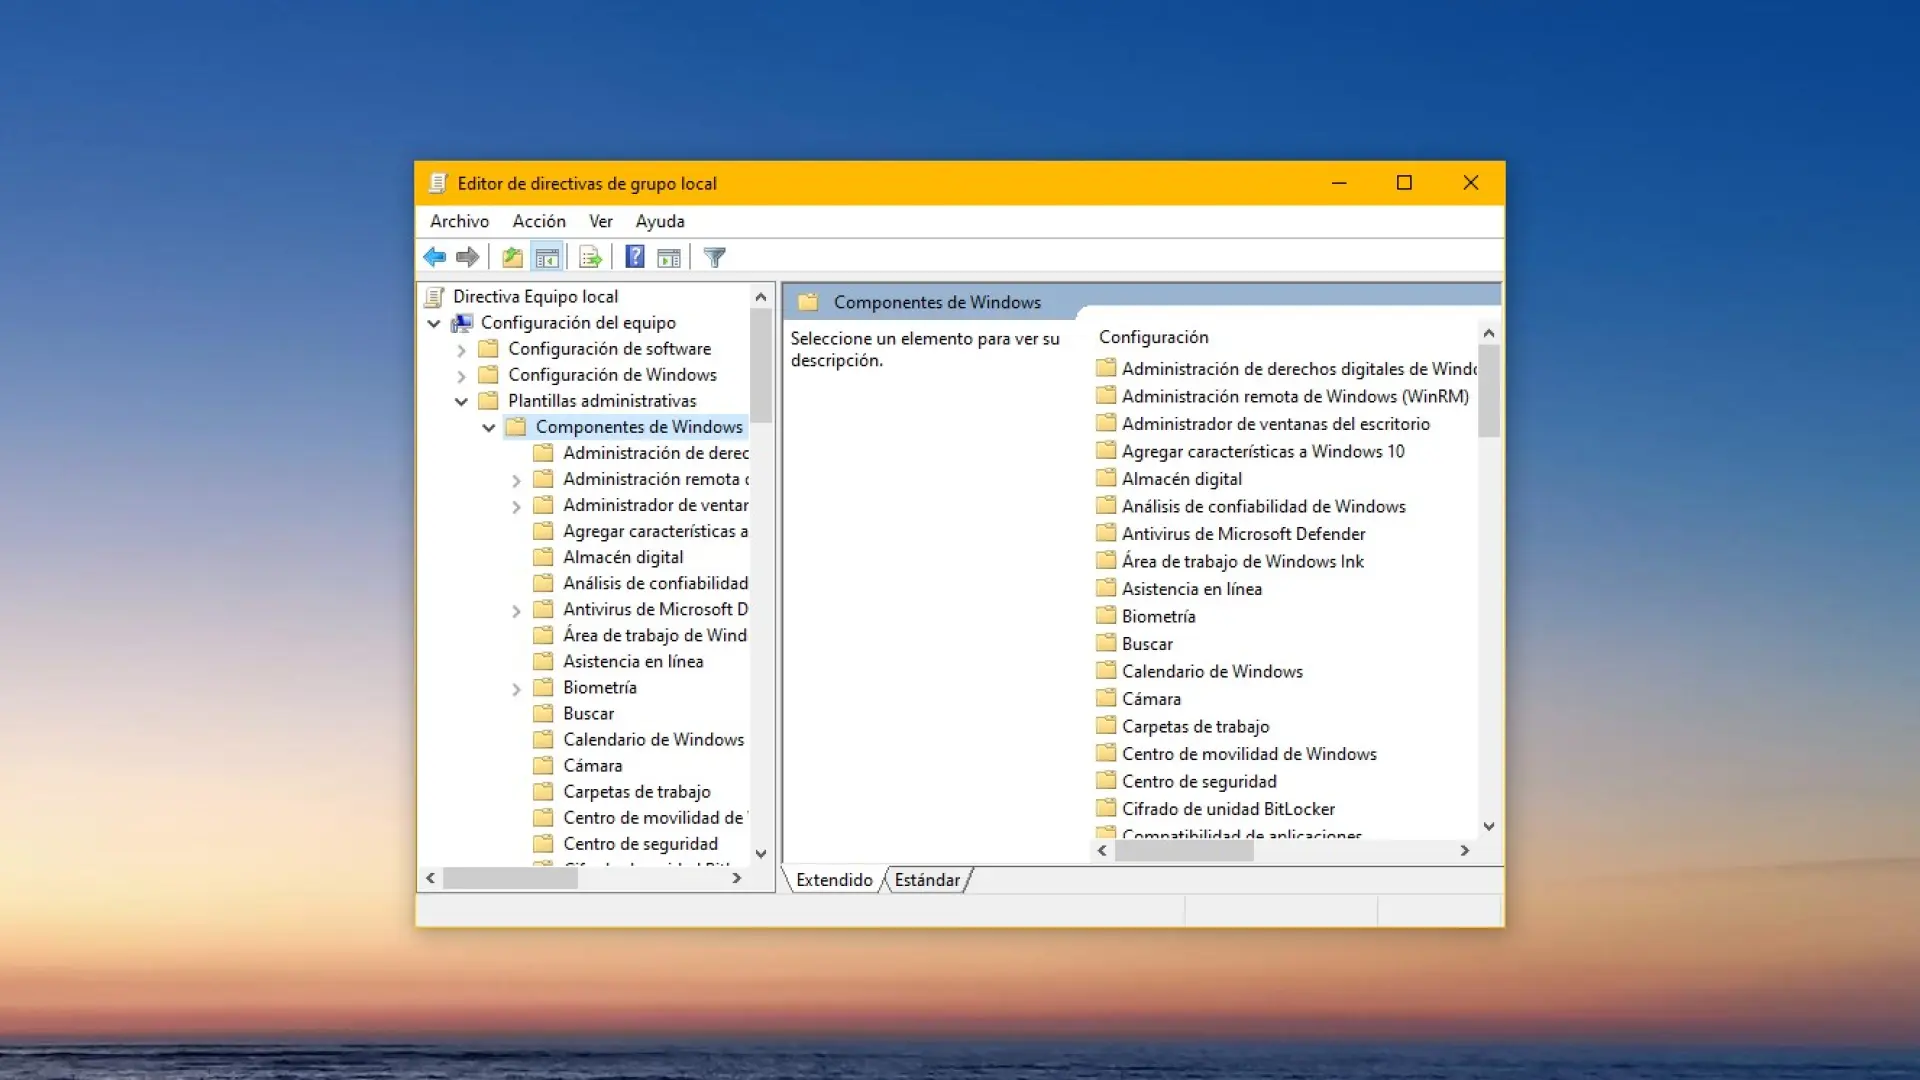Click the blue Back arrow toolbar icon
Viewport: 1920px width, 1080px height.
[x=434, y=257]
